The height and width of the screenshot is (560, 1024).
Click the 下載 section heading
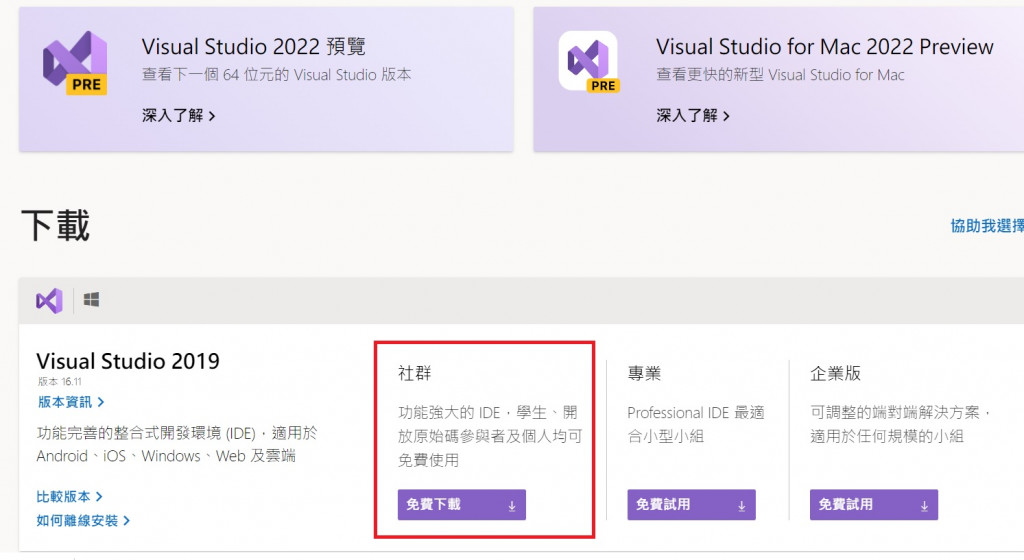[56, 226]
